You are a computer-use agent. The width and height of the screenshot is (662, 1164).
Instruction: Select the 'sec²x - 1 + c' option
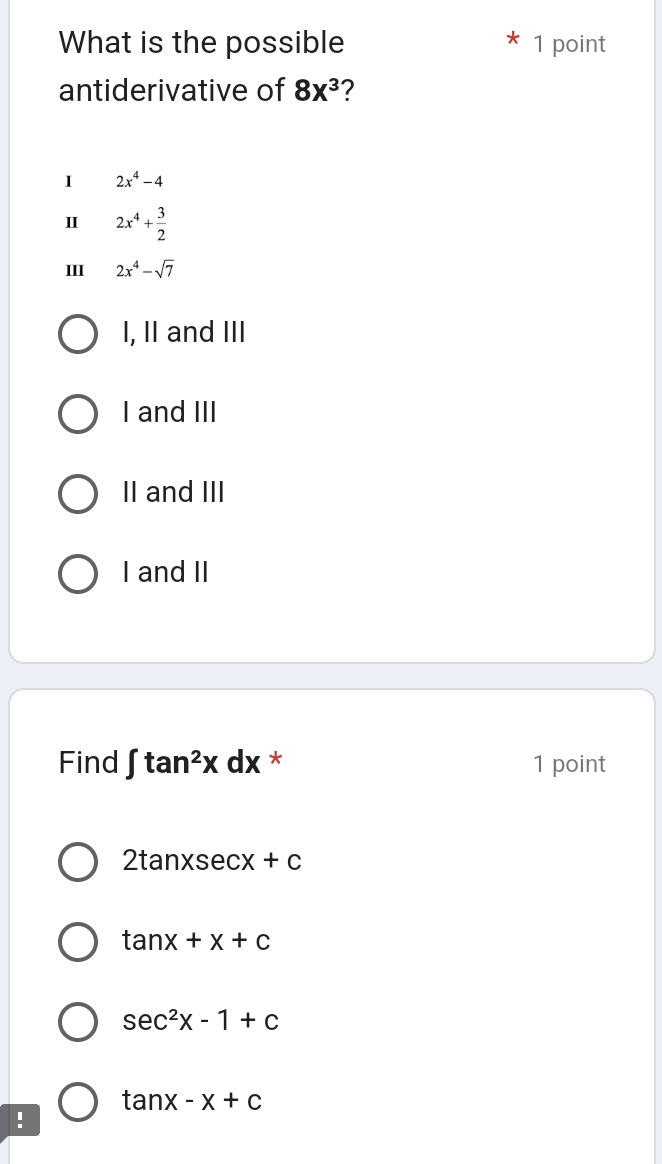[x=78, y=1021]
